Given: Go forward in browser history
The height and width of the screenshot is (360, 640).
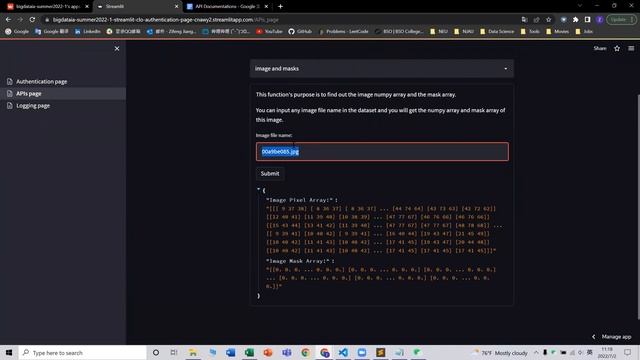Looking at the screenshot, I should click(20, 20).
